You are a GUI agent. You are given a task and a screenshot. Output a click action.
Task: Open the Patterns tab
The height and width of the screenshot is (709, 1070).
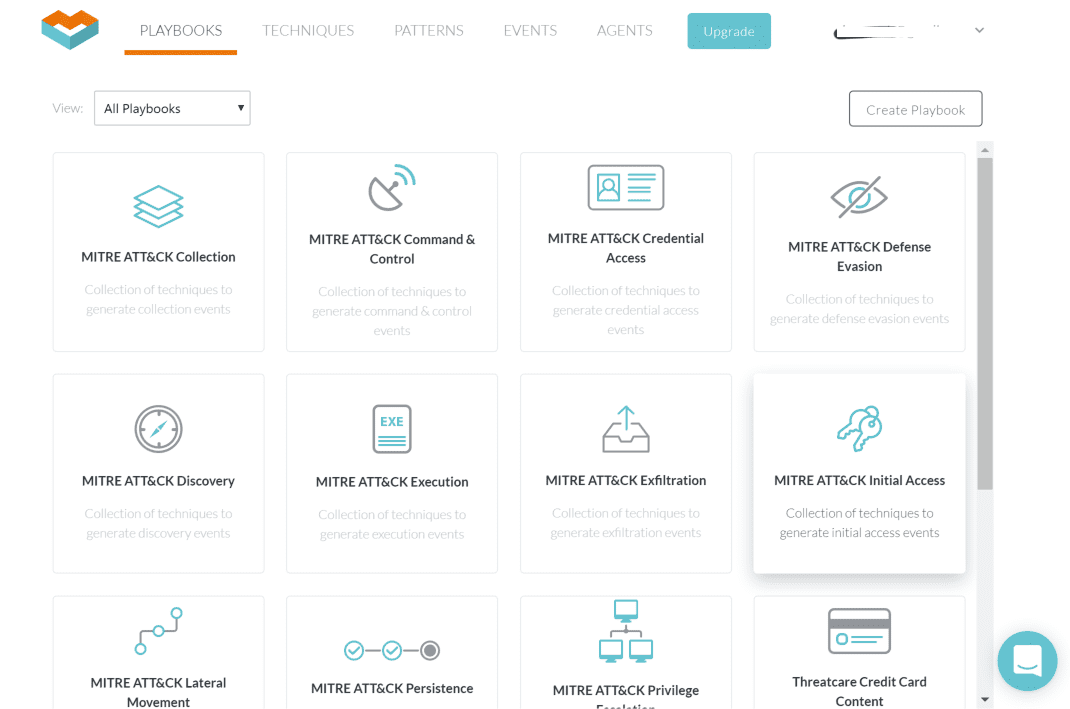(429, 31)
